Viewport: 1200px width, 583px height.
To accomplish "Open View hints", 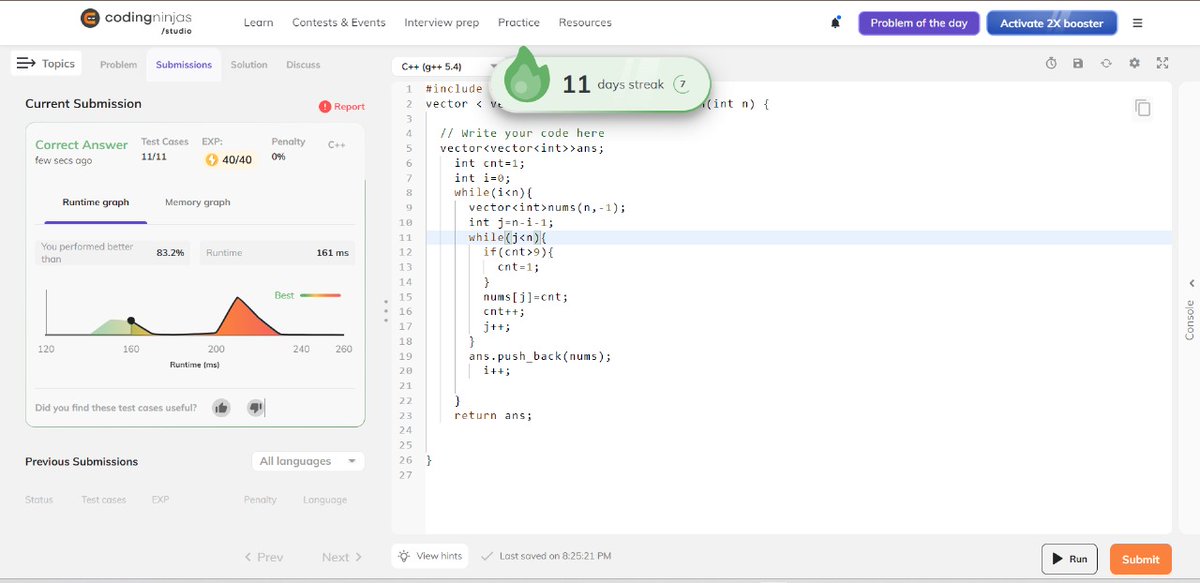I will 429,555.
